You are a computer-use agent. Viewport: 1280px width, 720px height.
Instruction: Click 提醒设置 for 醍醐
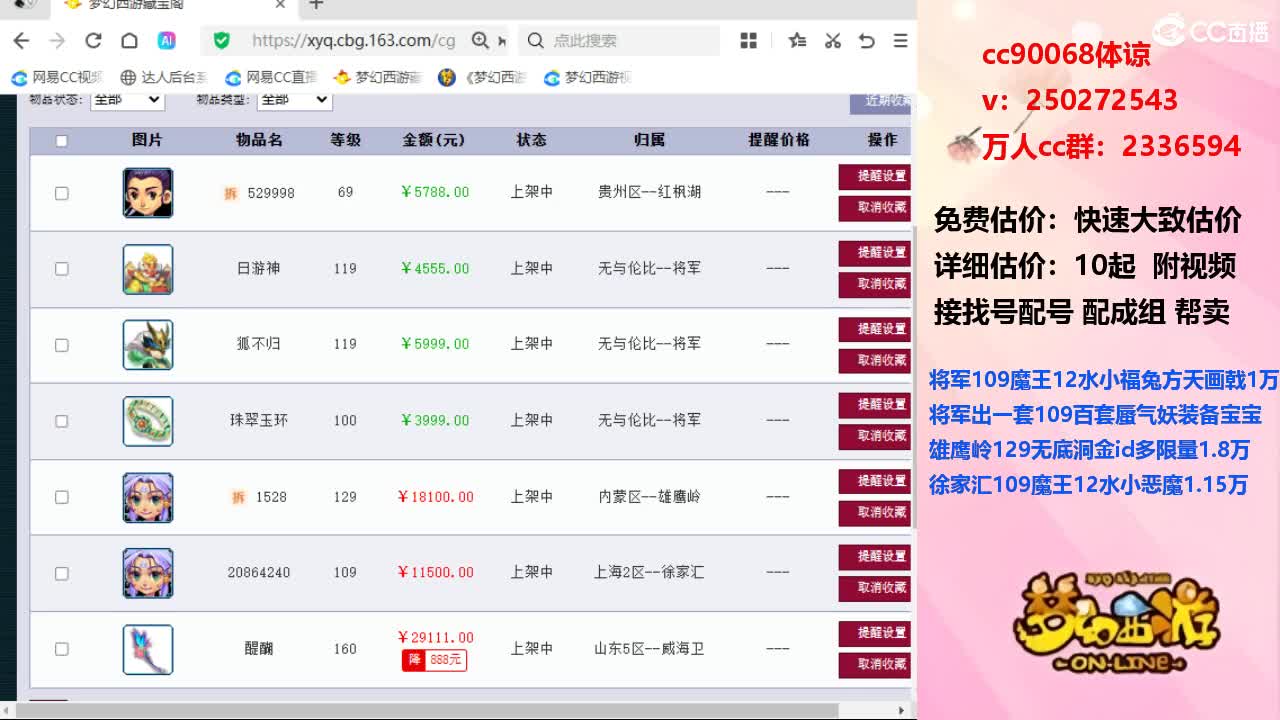[x=876, y=633]
